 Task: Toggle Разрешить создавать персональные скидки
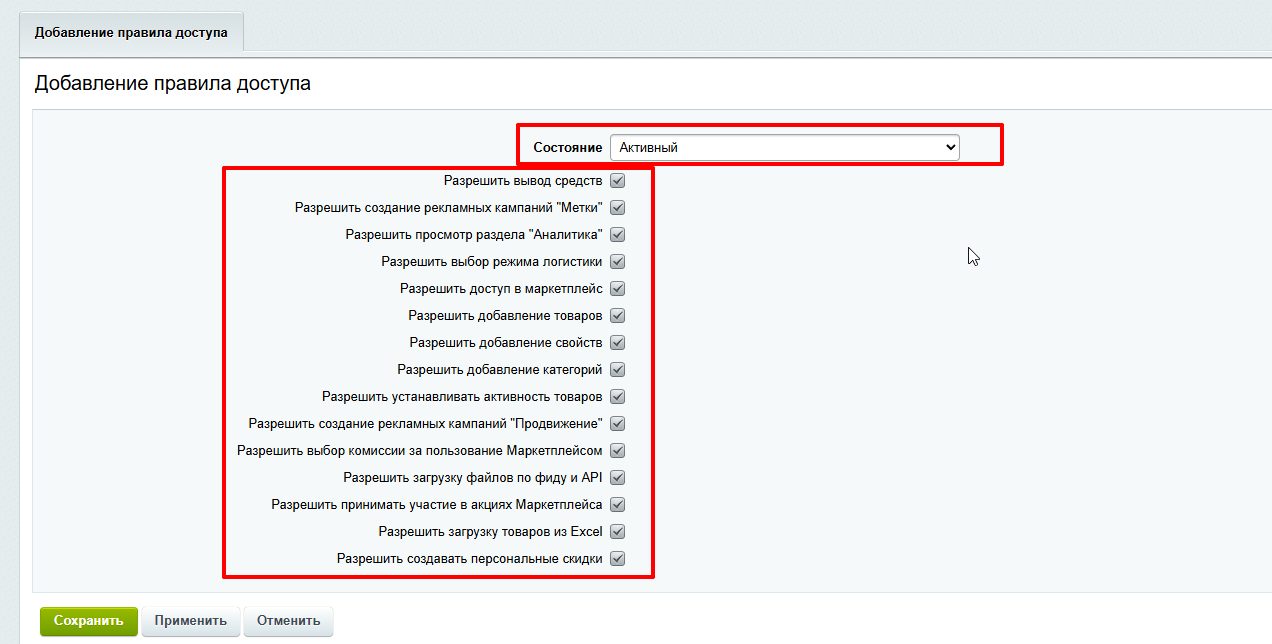tap(617, 559)
